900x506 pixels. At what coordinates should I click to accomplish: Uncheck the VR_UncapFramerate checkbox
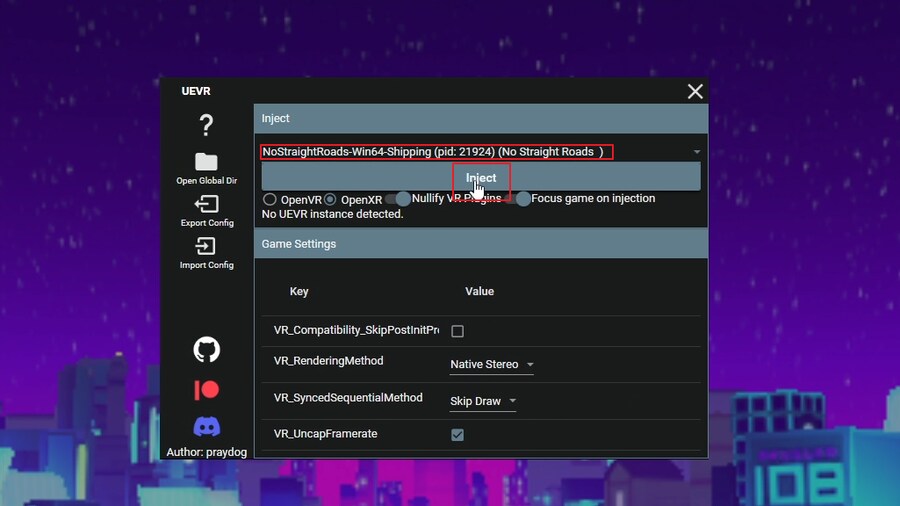point(458,435)
